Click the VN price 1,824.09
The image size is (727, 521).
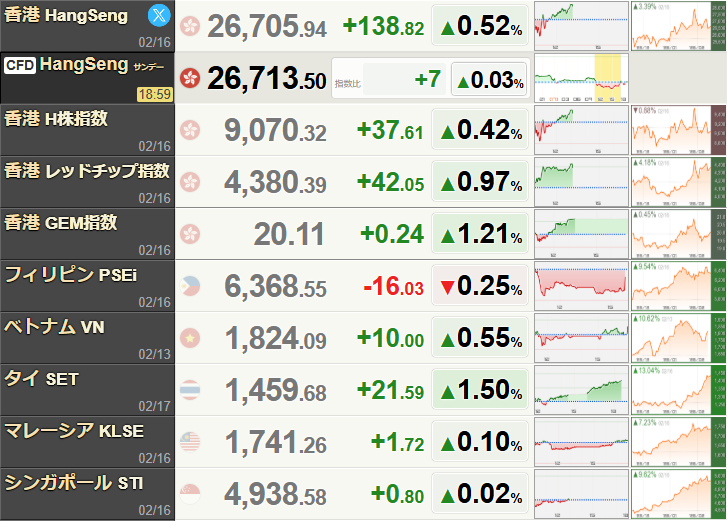pos(276,338)
